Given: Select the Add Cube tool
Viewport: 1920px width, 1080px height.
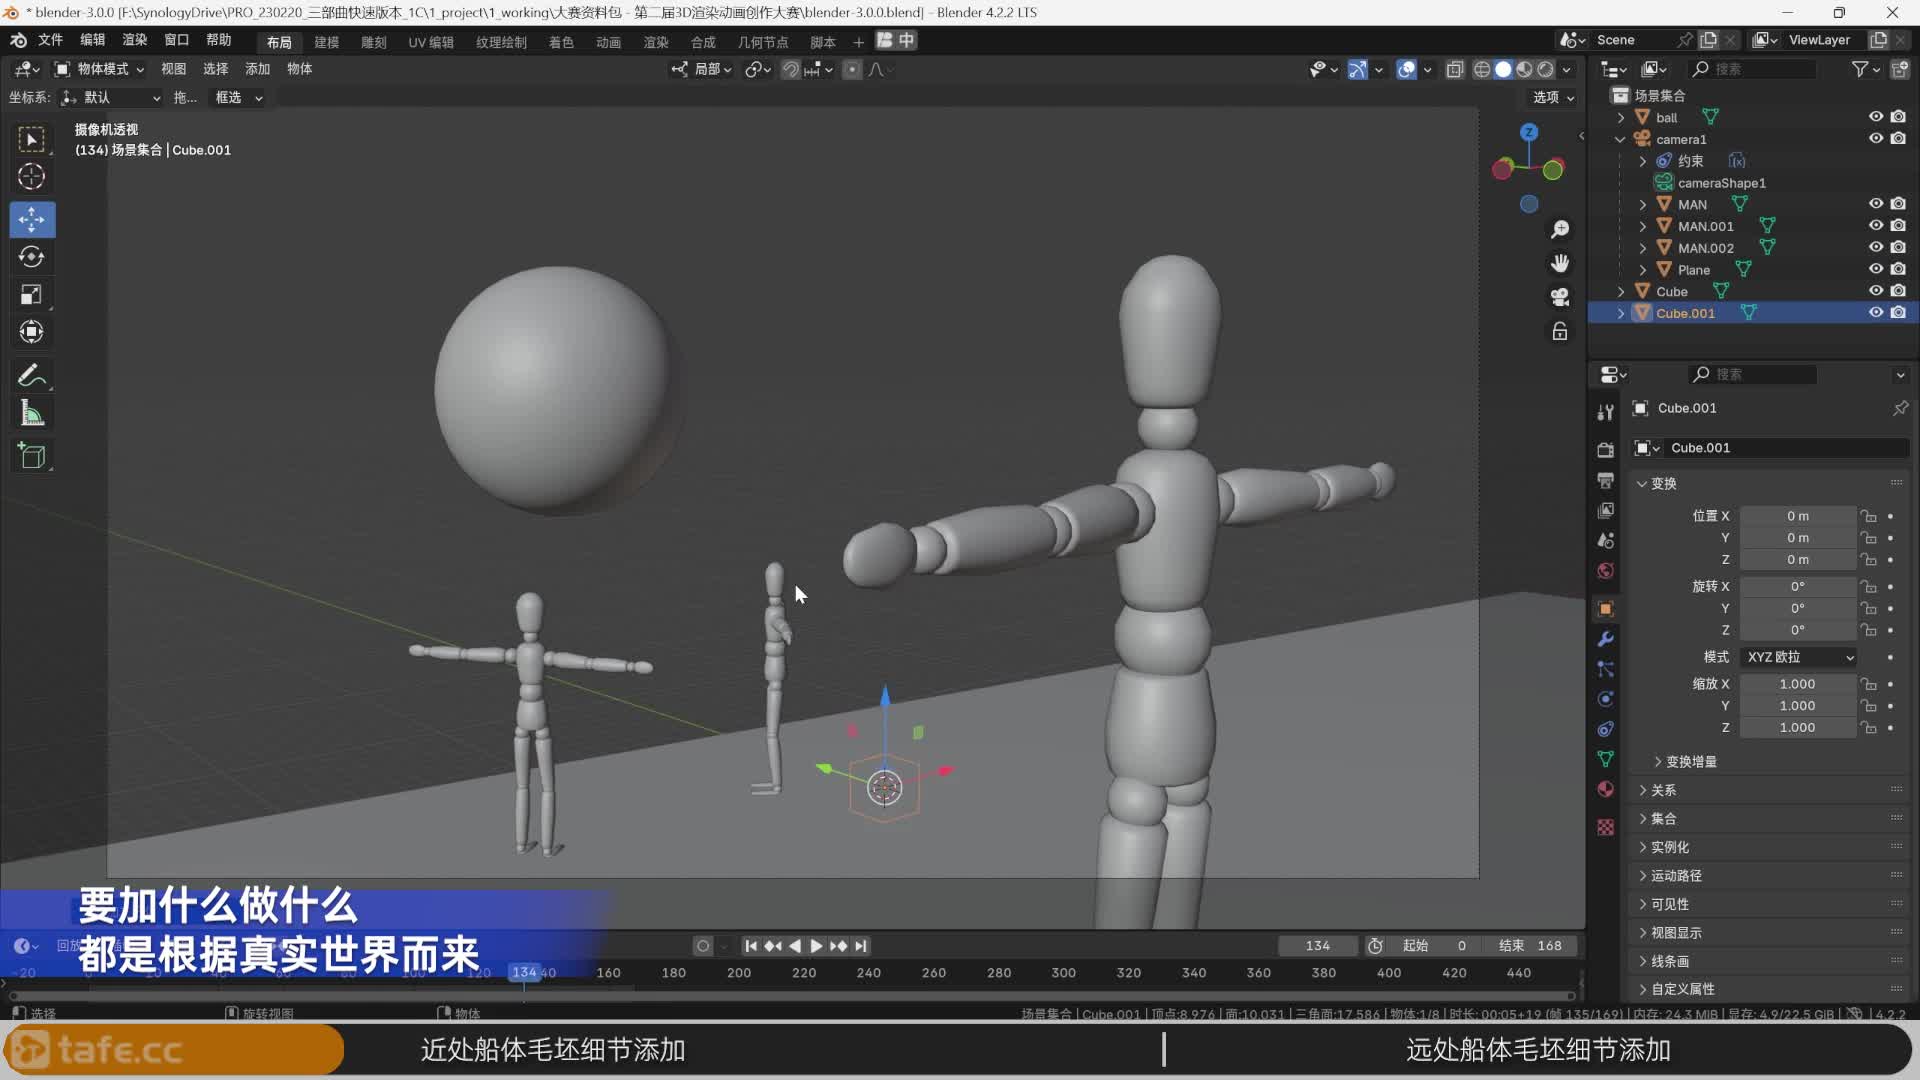Looking at the screenshot, I should click(x=32, y=456).
